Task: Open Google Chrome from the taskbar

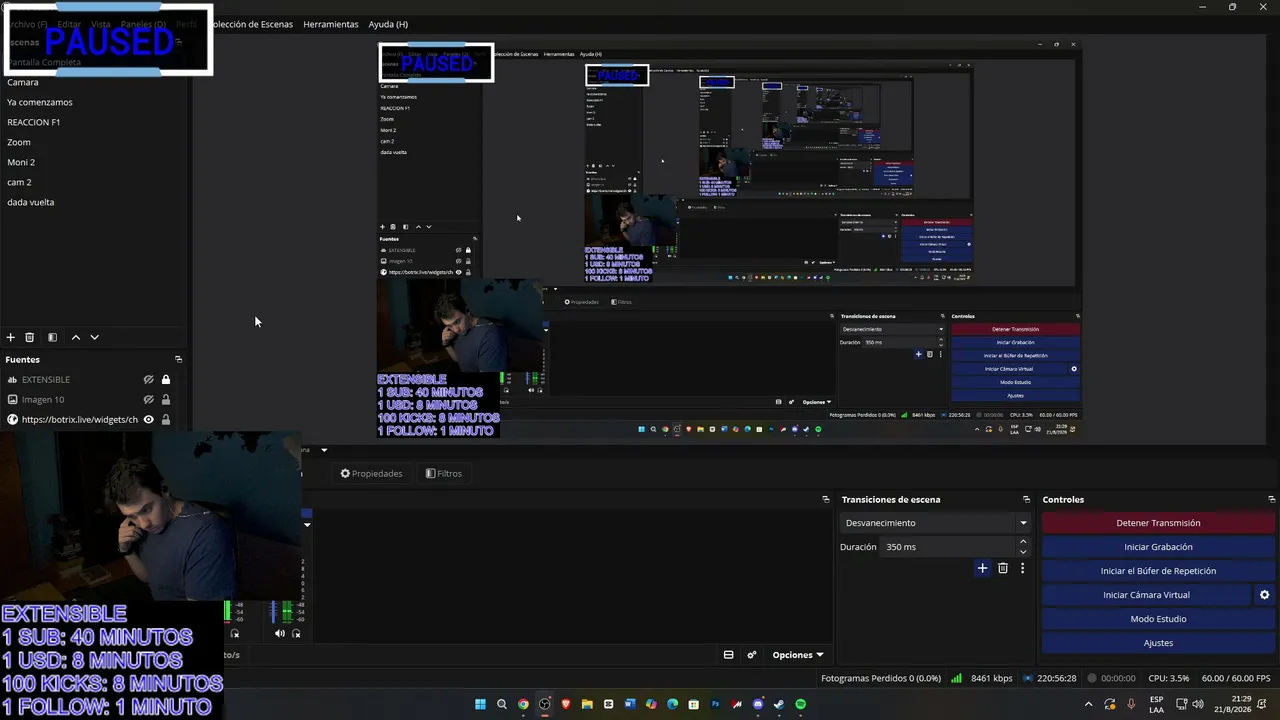Action: [523, 704]
